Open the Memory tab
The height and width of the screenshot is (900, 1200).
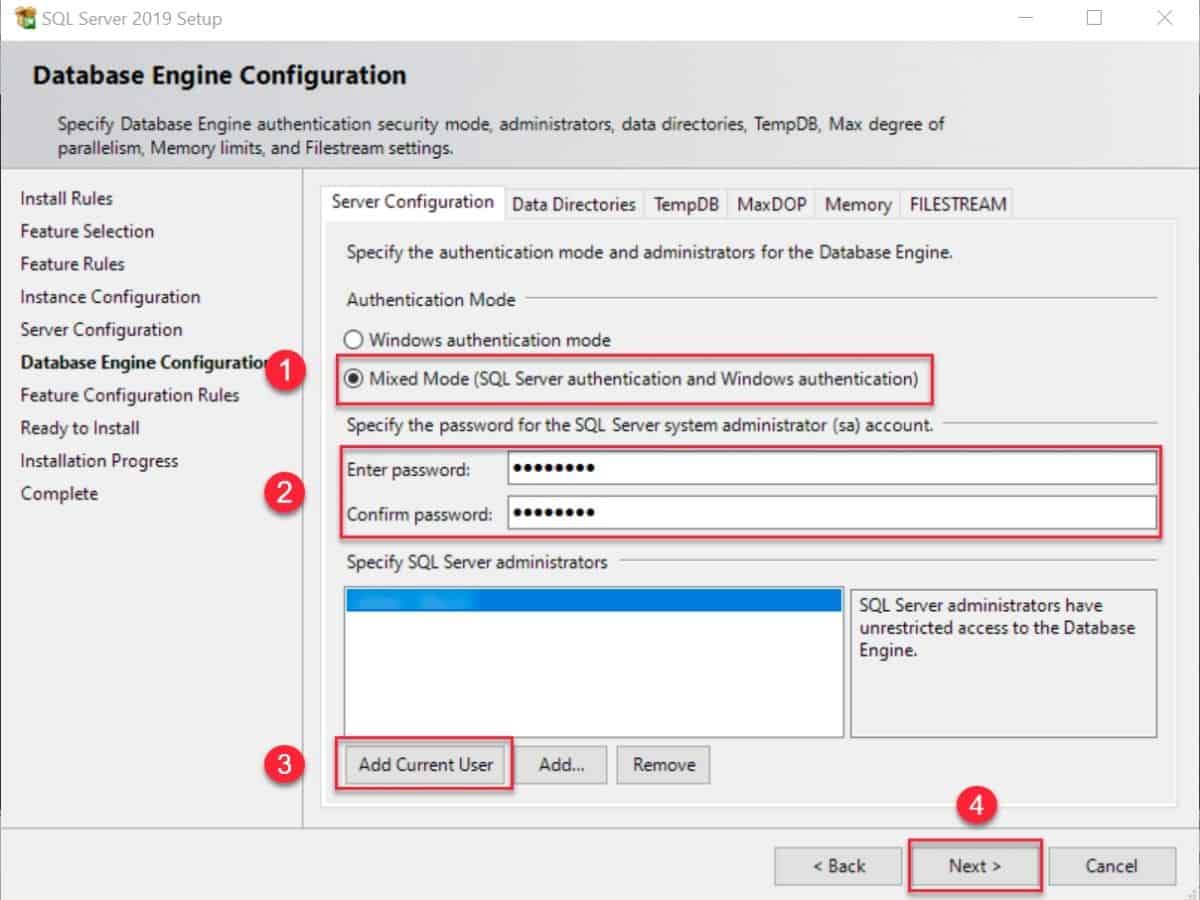coord(857,204)
